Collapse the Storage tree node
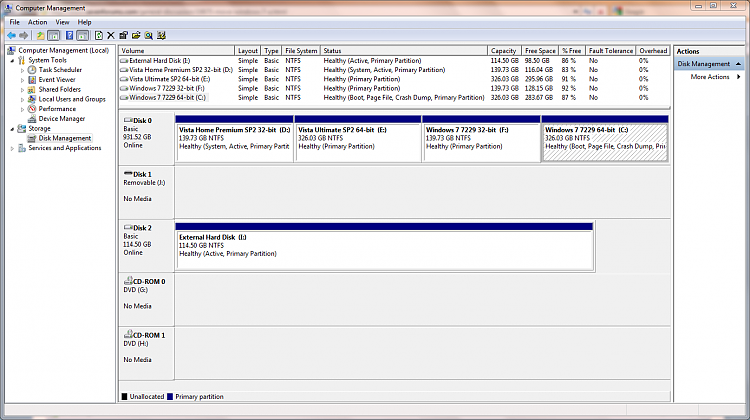Screen dimensions: 750x420 [x=12, y=129]
